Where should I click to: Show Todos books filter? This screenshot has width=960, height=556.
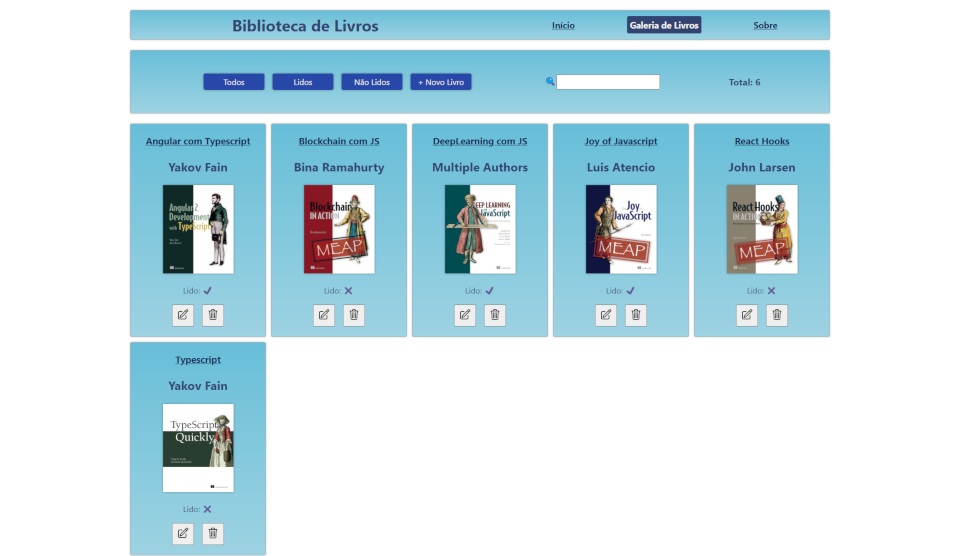pos(234,82)
